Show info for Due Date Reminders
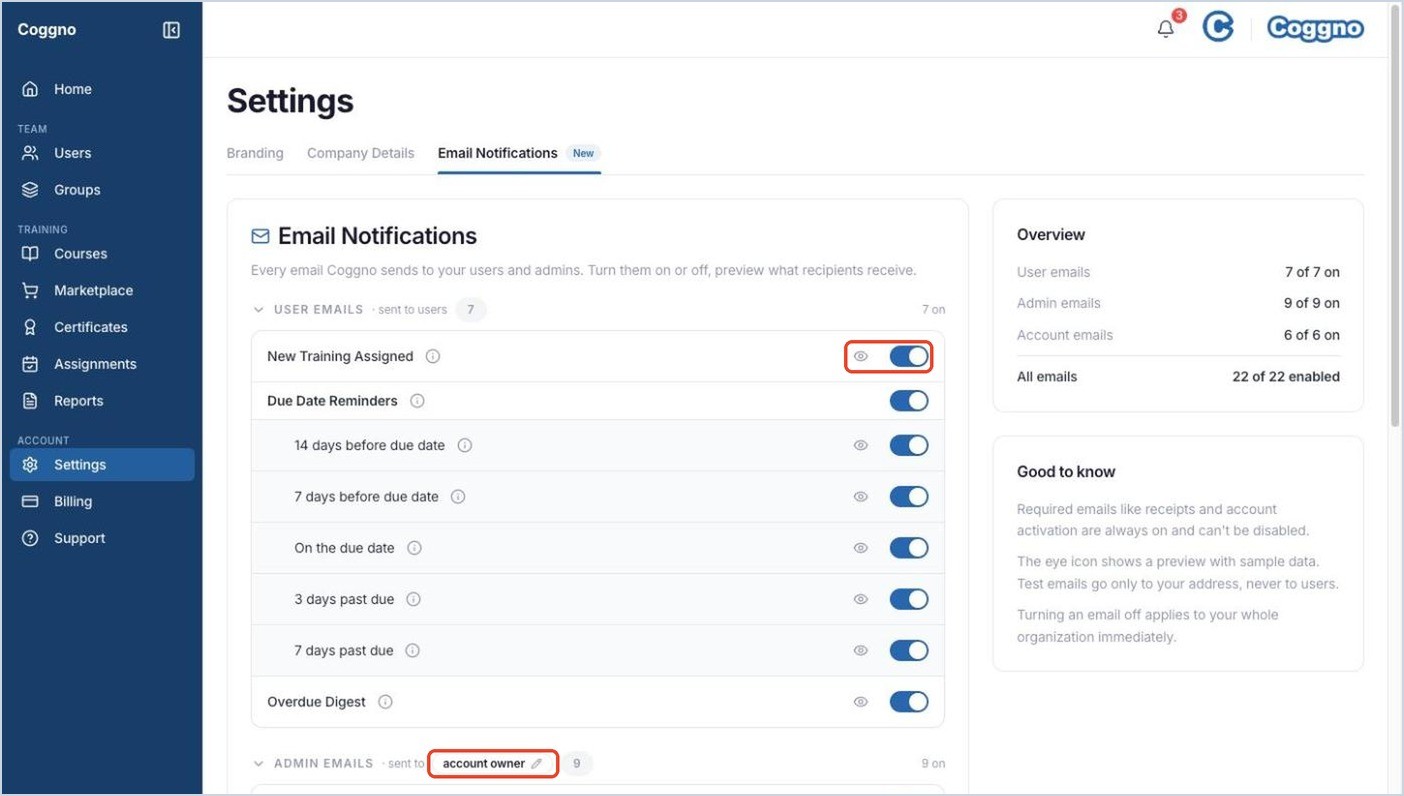The width and height of the screenshot is (1404, 796). point(417,401)
